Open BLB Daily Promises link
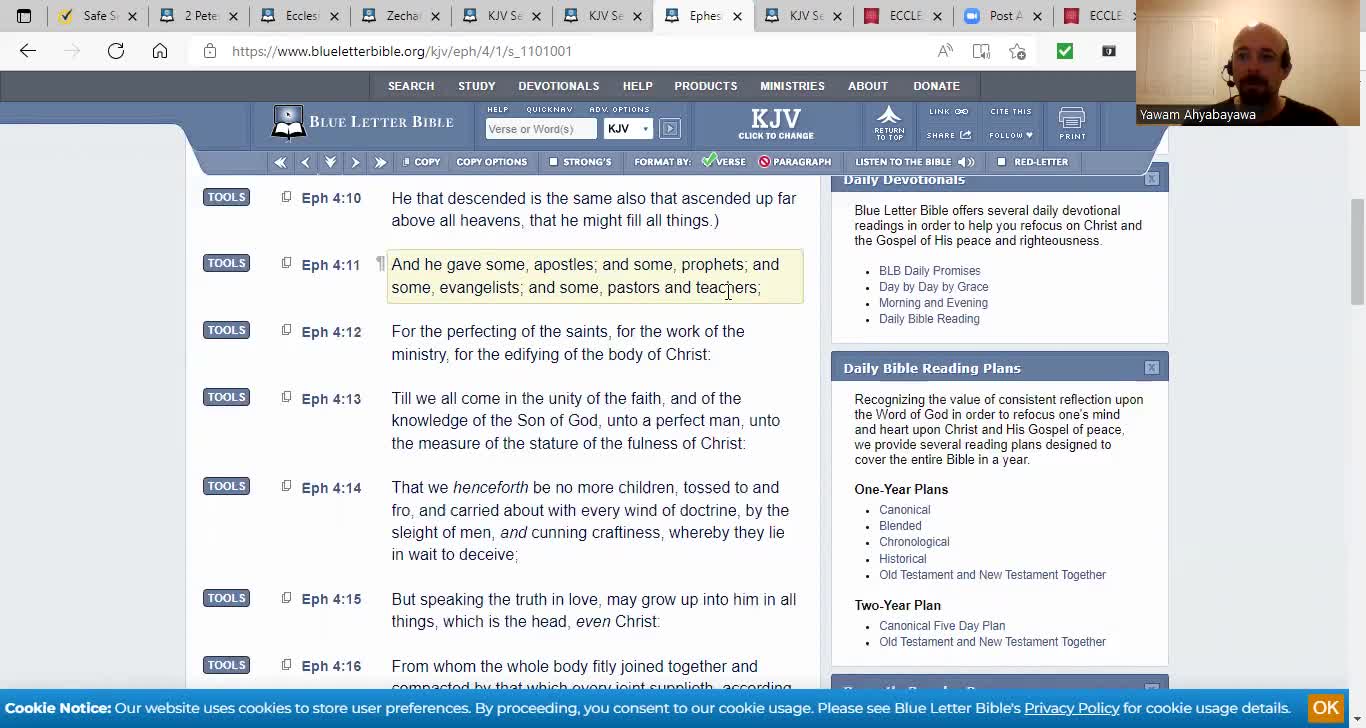The width and height of the screenshot is (1366, 728). (x=929, y=271)
